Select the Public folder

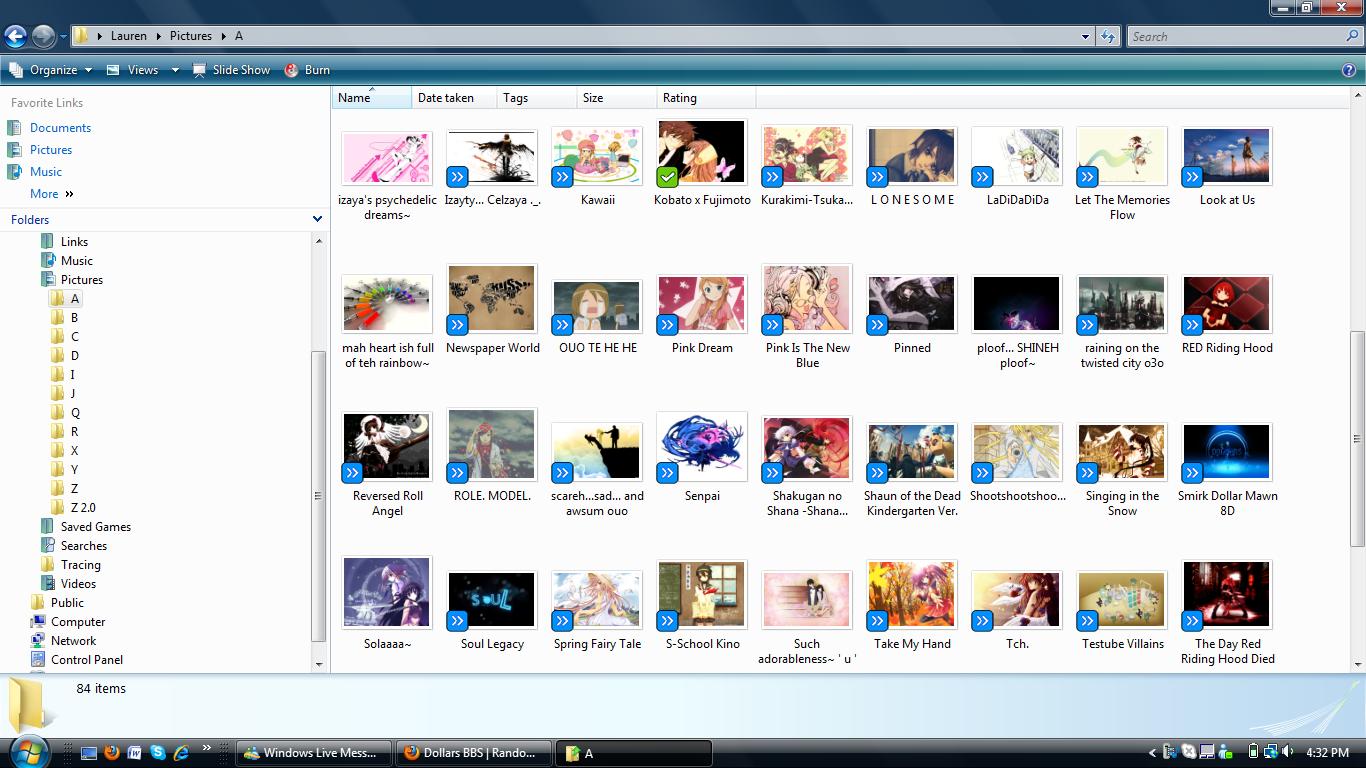67,603
